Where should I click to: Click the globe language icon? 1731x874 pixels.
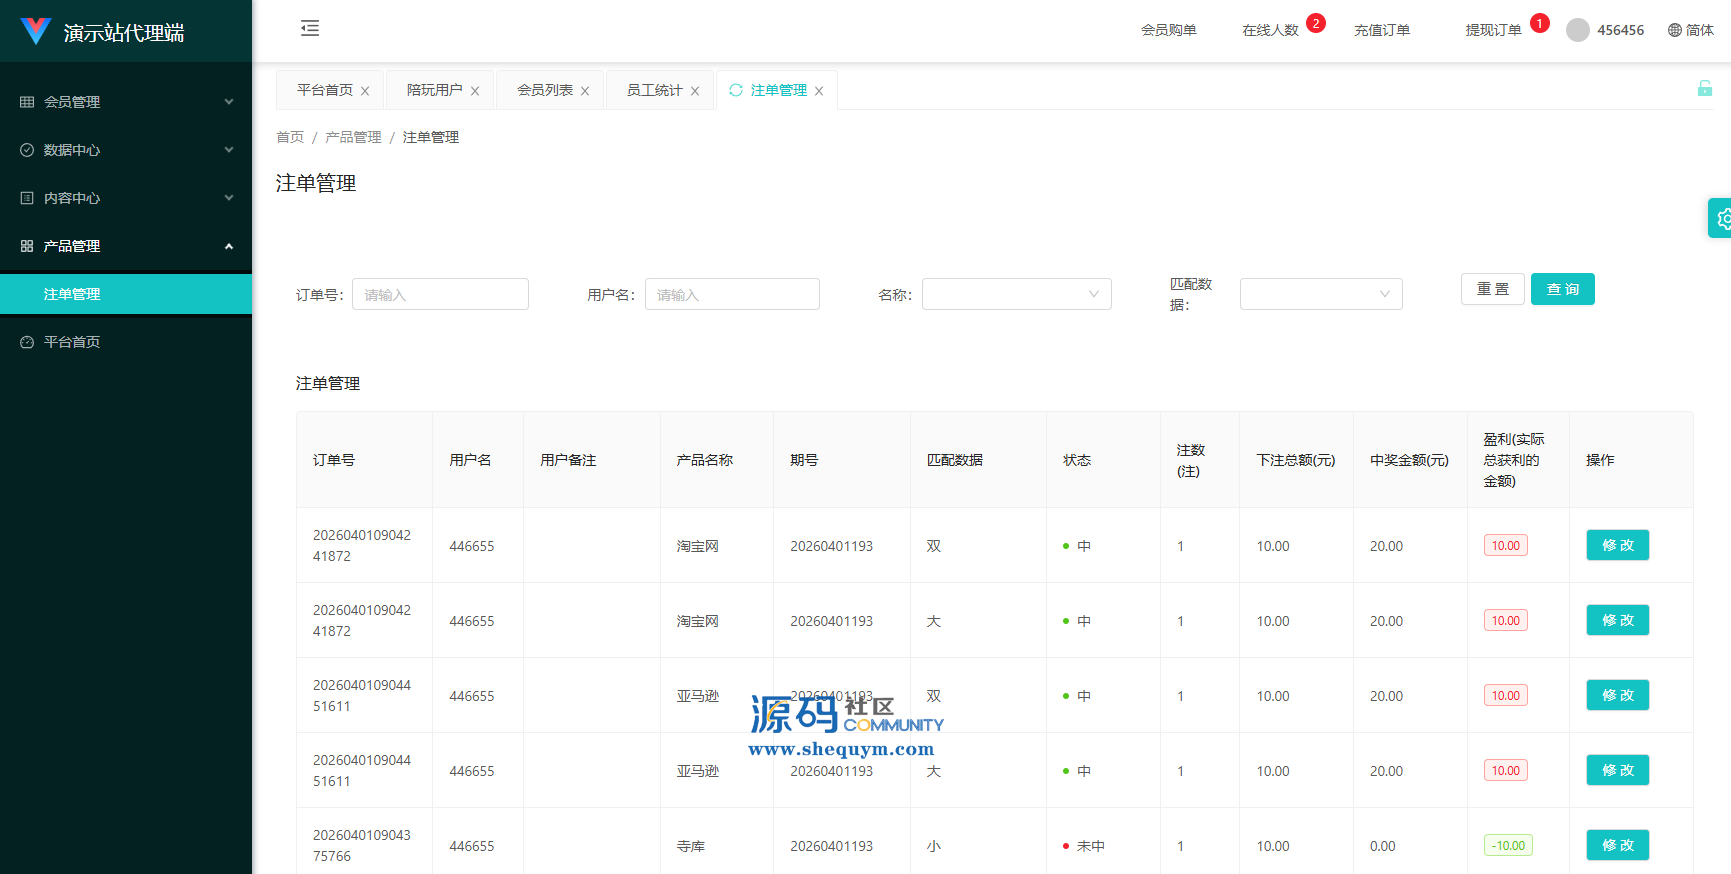click(x=1675, y=30)
